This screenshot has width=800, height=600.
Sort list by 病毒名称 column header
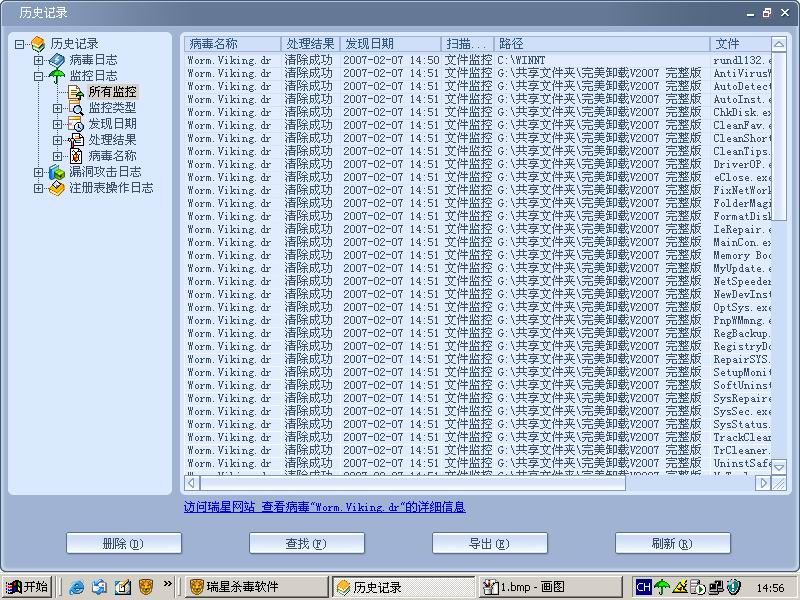[232, 44]
